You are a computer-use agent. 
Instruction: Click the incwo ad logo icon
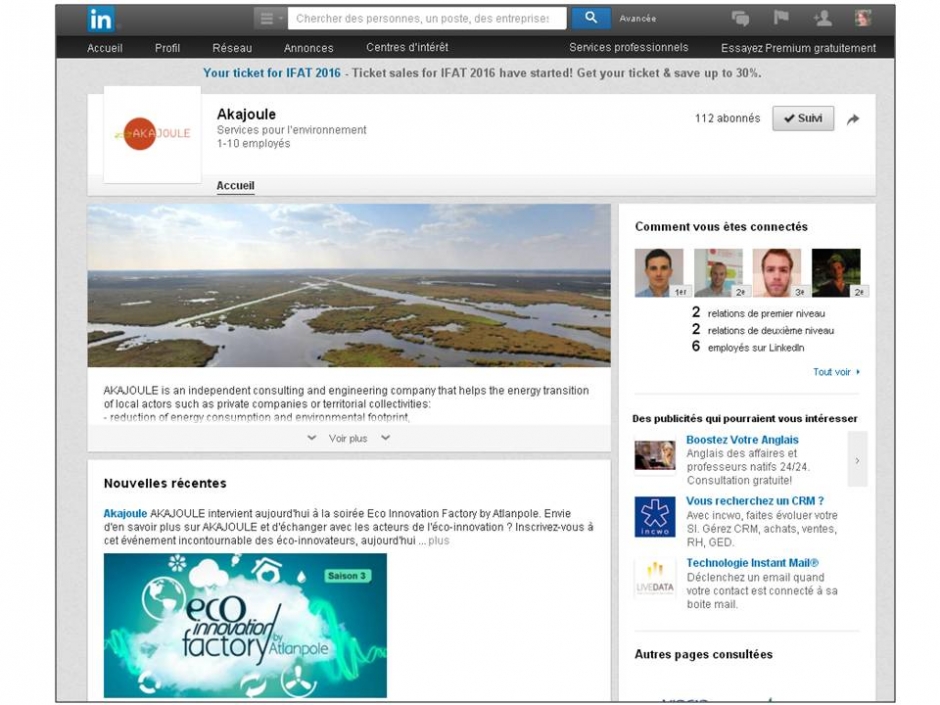655,517
